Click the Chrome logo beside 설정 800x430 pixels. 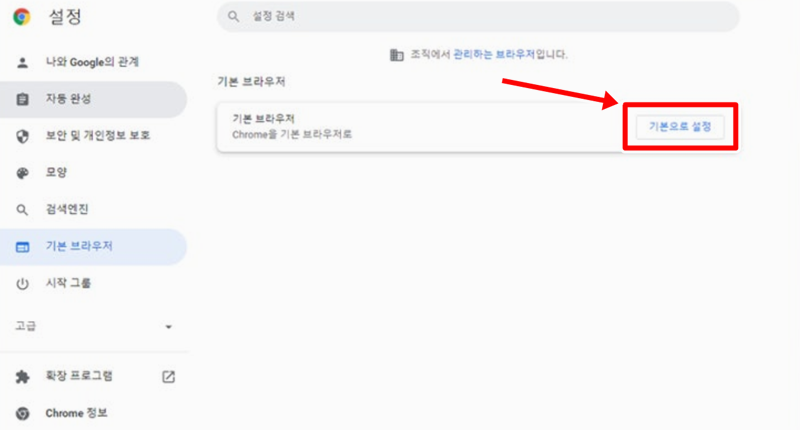tap(21, 17)
